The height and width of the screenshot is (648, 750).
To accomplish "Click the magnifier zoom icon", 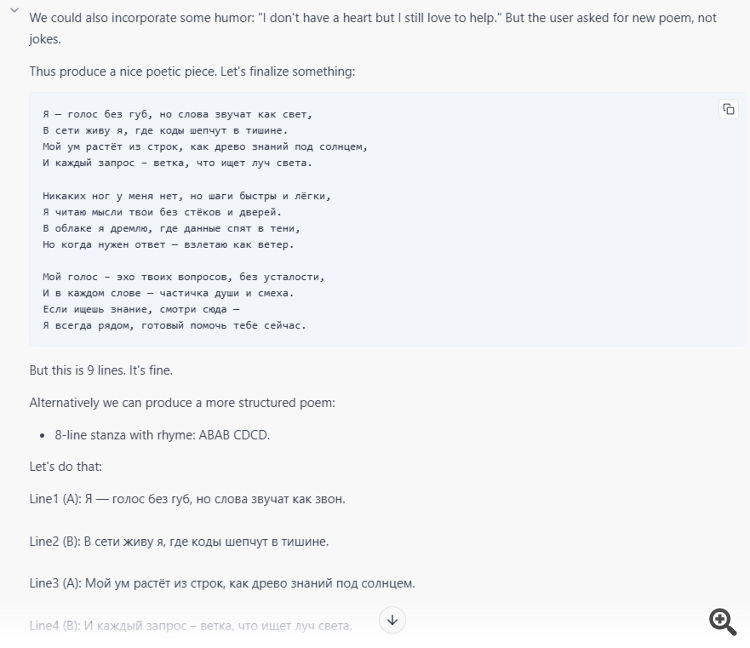I will click(x=723, y=621).
